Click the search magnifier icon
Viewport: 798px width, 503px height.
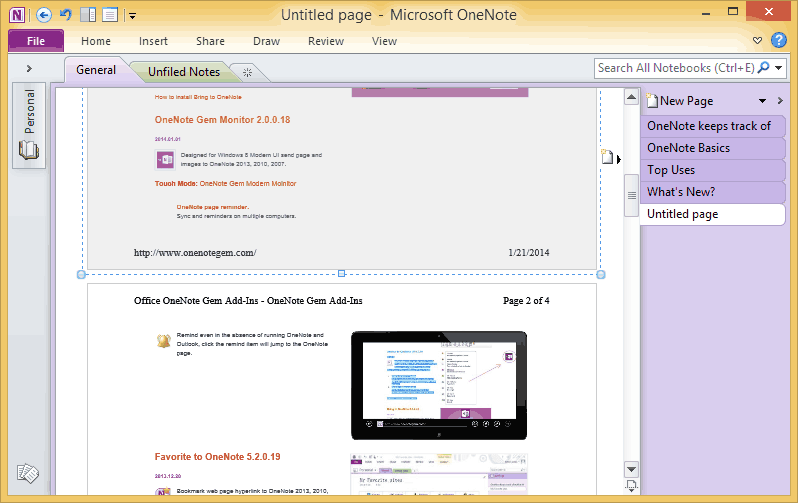pos(763,67)
